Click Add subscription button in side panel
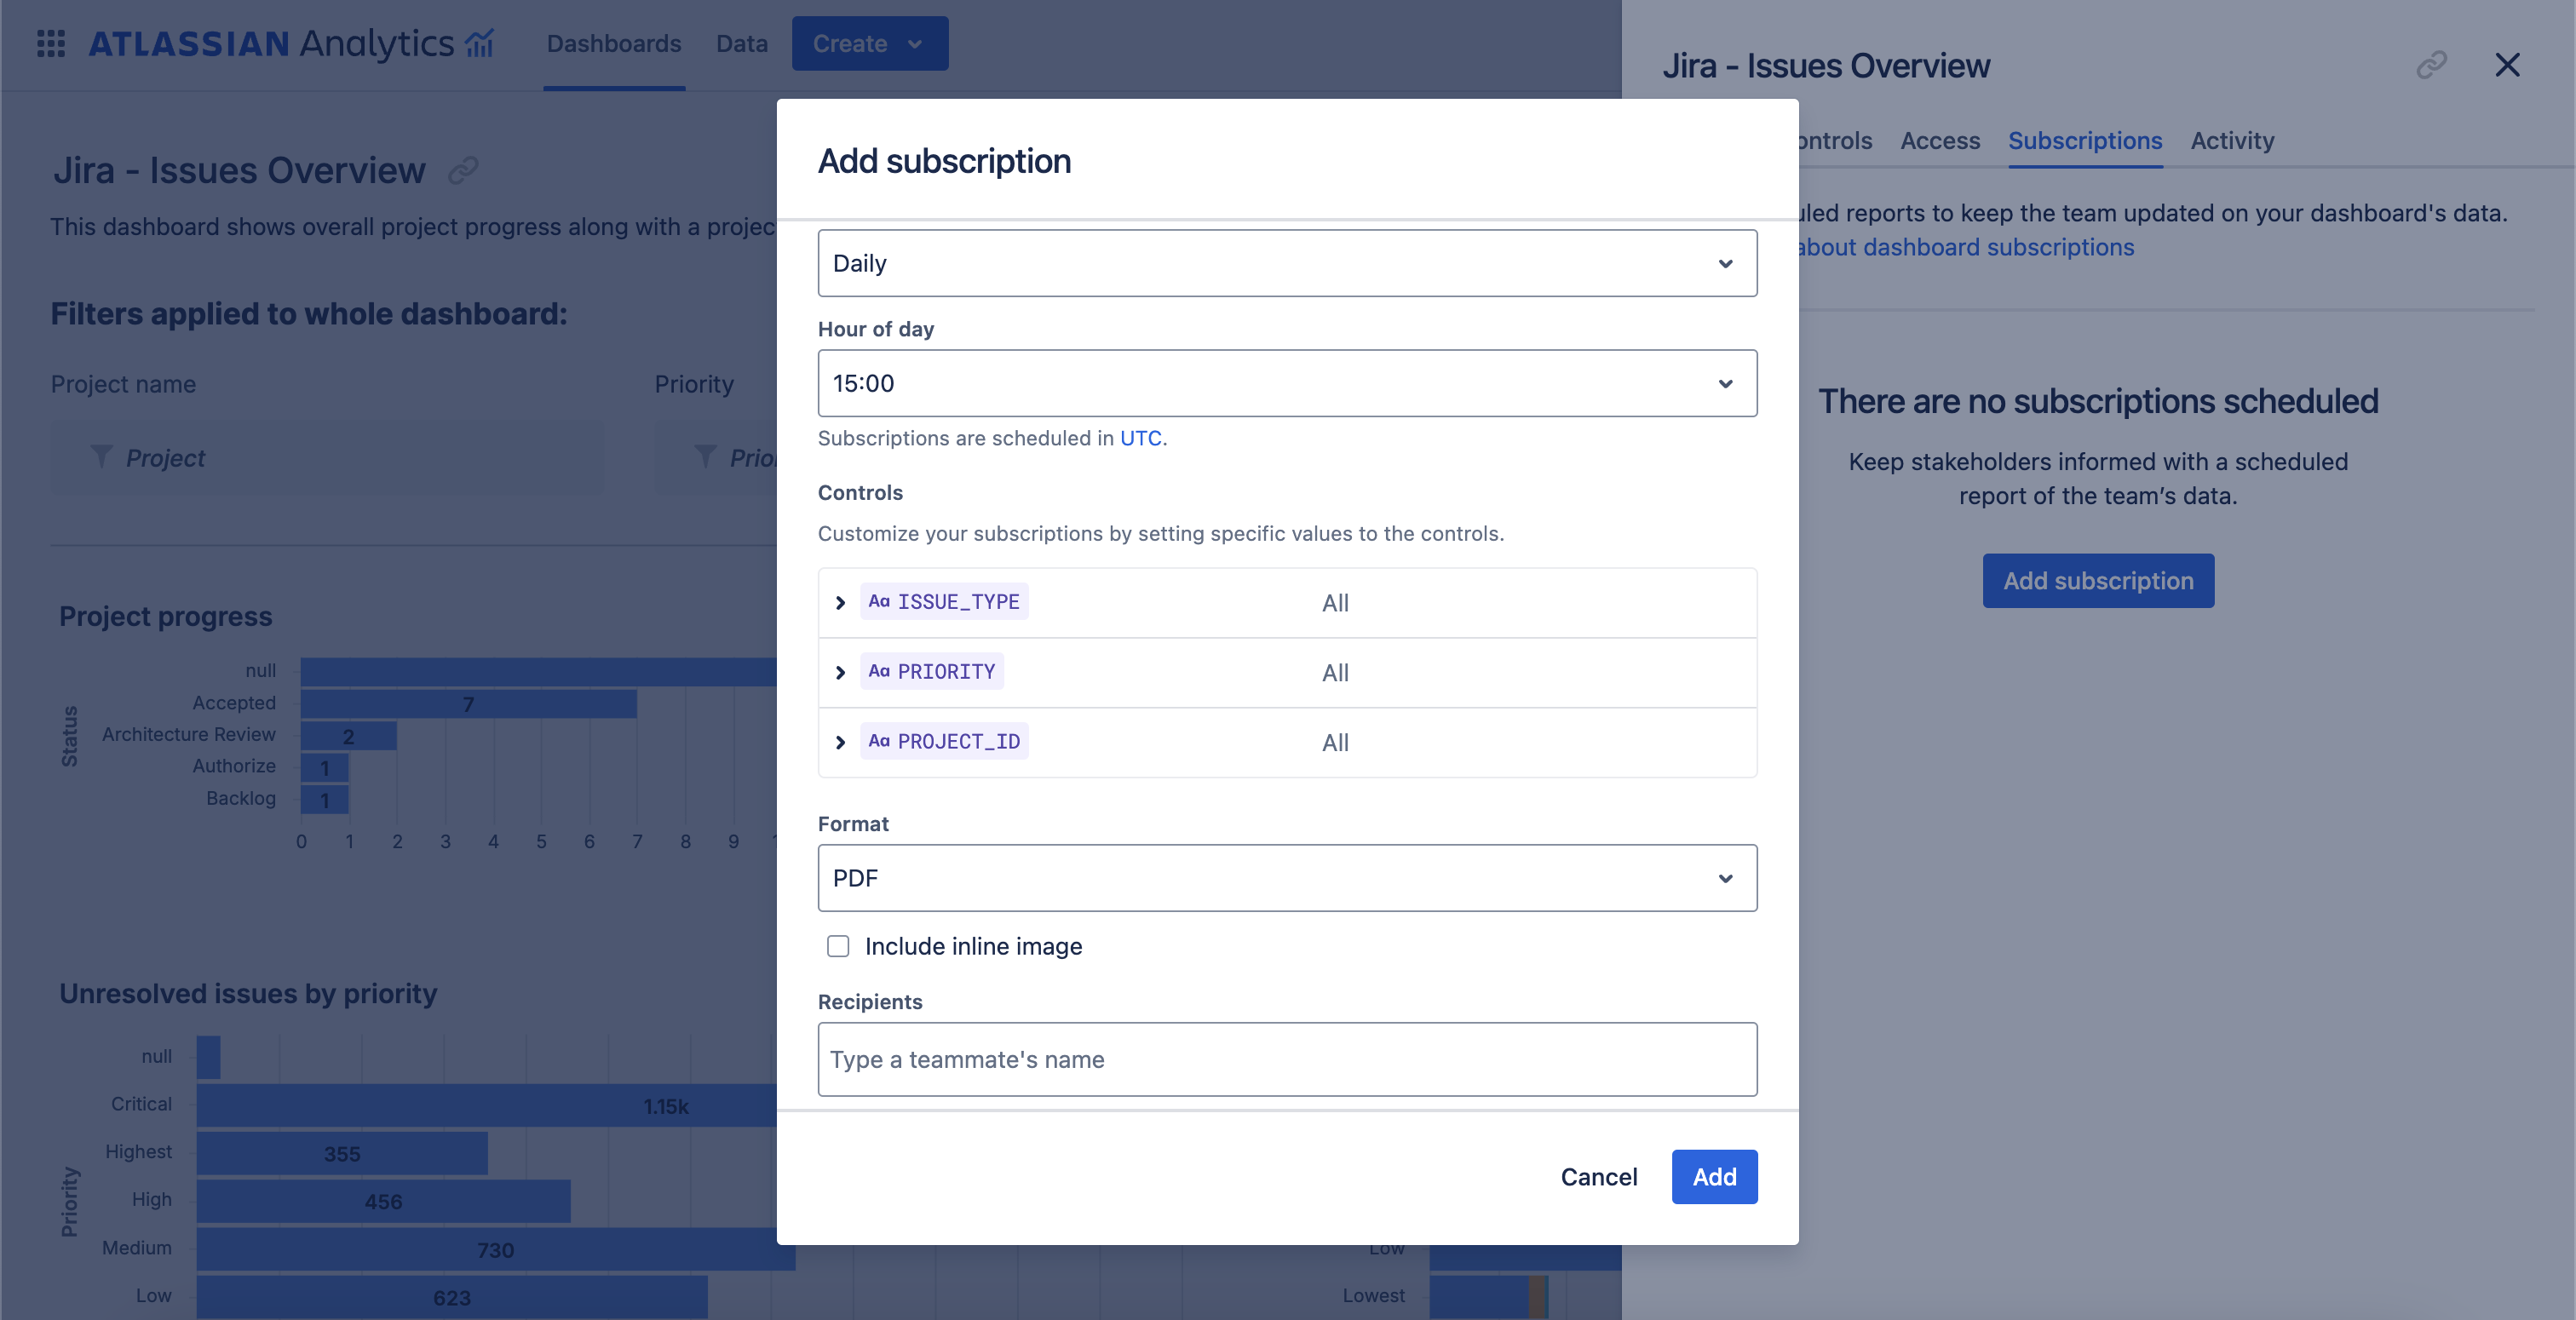The image size is (2576, 1320). [2098, 581]
